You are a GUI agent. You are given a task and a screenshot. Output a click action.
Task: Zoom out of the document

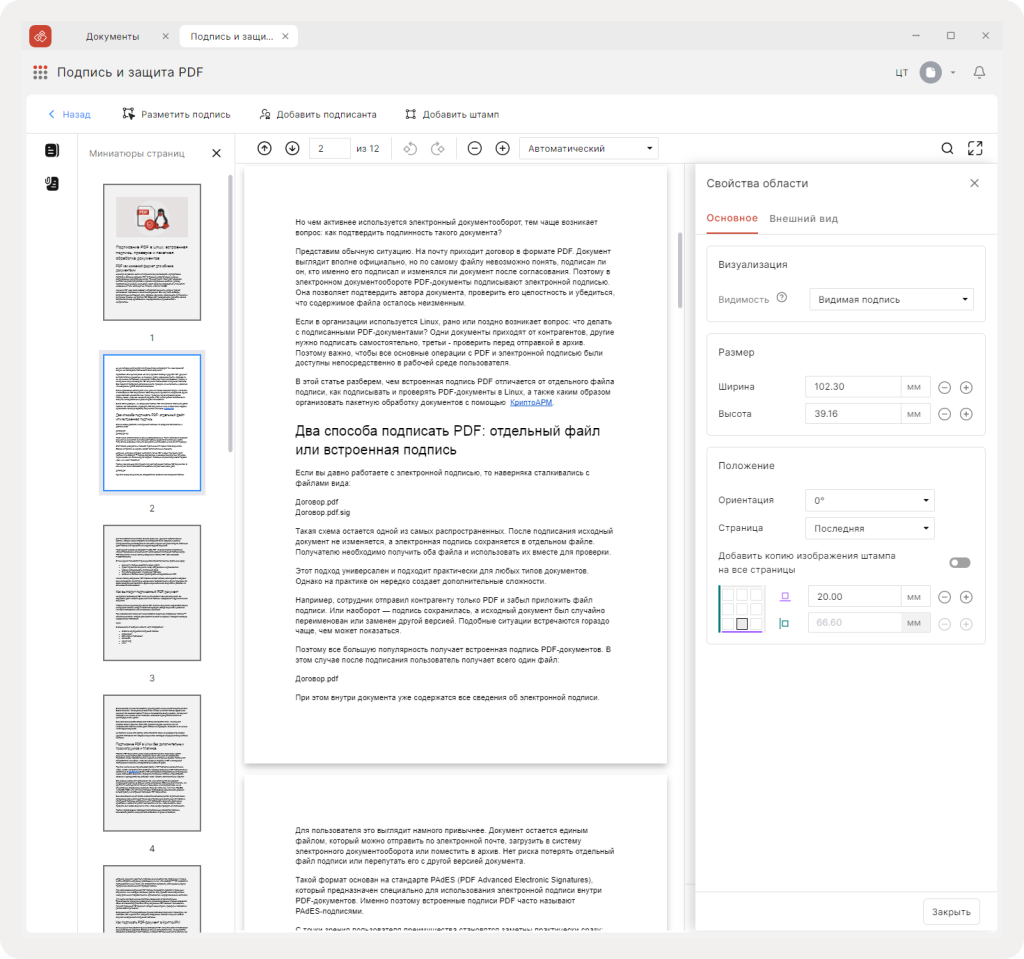click(x=475, y=148)
